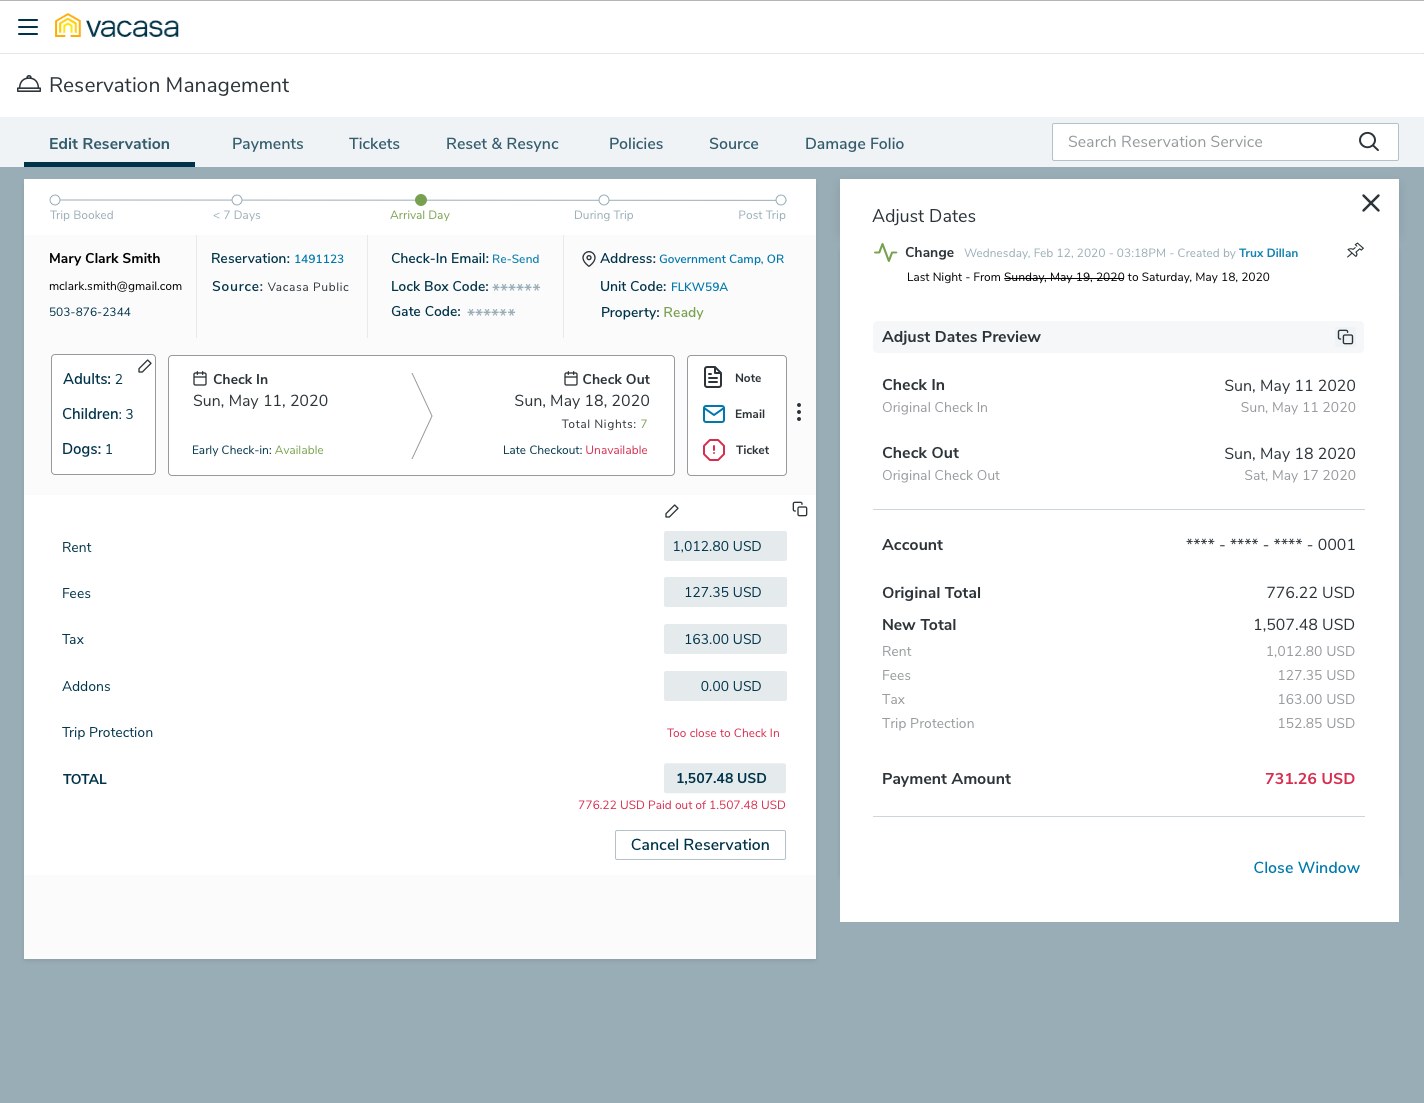Click the Too close to Check In message

coord(723,733)
